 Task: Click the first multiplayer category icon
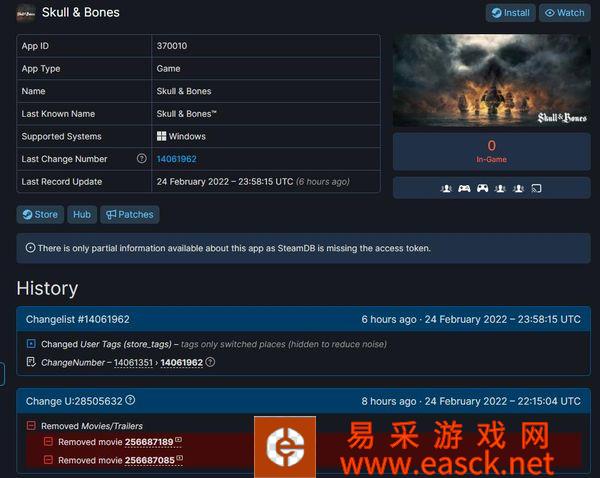pyautogui.click(x=445, y=188)
